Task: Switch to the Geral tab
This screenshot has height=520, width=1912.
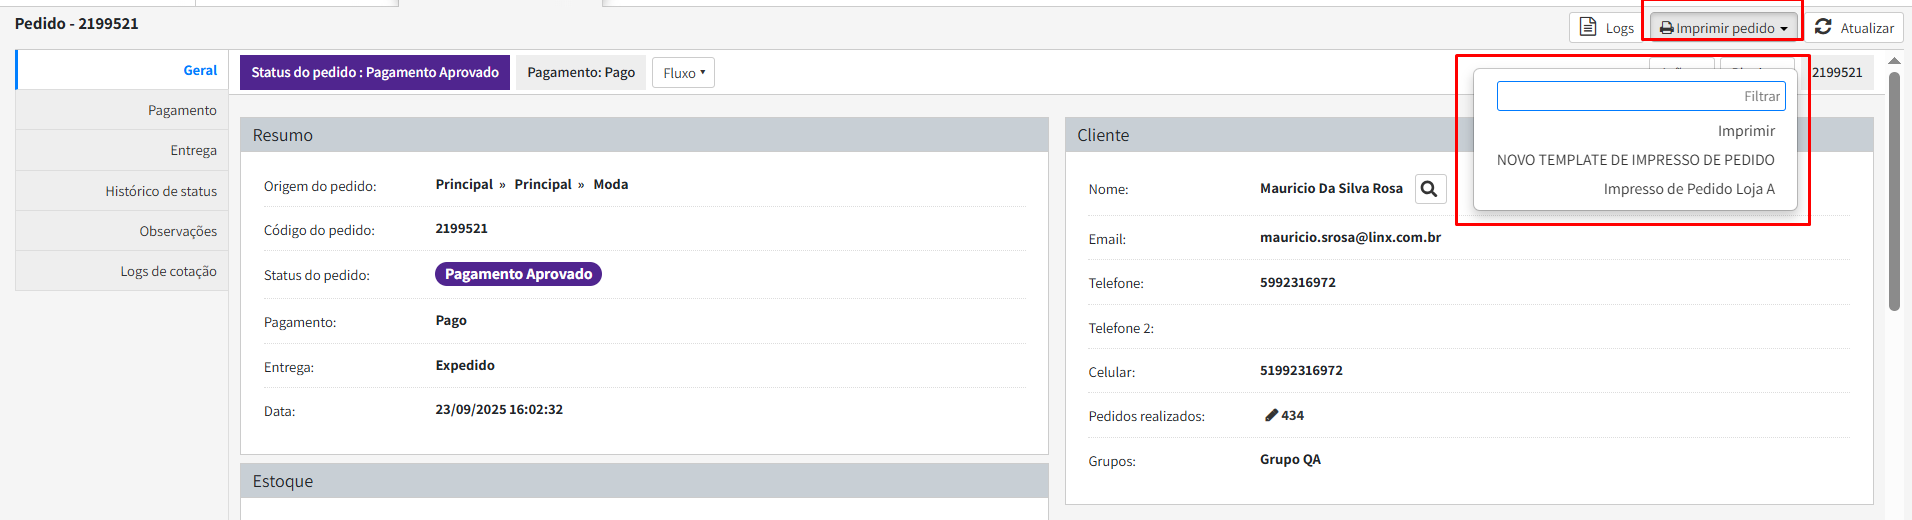Action: pyautogui.click(x=200, y=70)
